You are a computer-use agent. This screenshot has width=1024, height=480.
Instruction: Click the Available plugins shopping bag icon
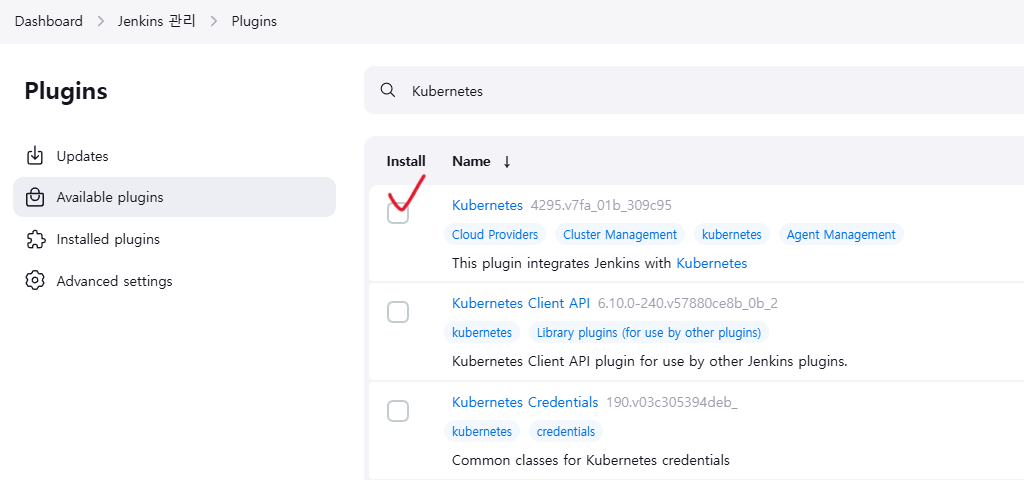tap(35, 197)
